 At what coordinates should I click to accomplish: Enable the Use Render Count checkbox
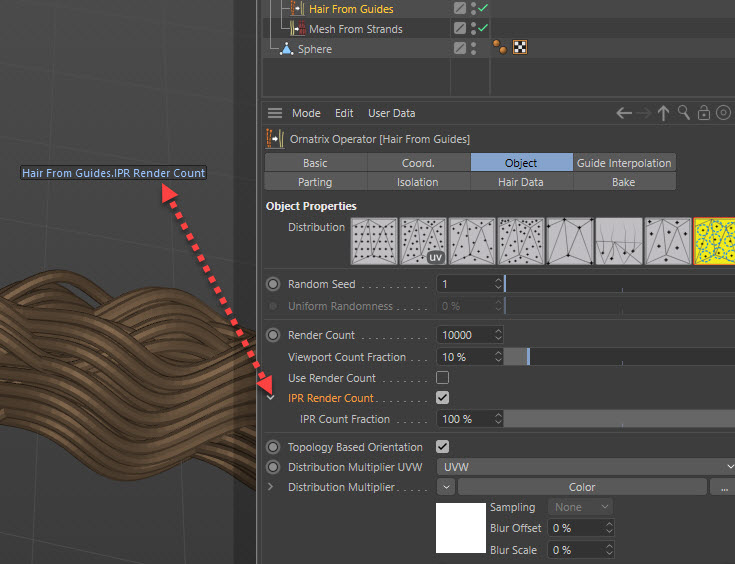443,378
